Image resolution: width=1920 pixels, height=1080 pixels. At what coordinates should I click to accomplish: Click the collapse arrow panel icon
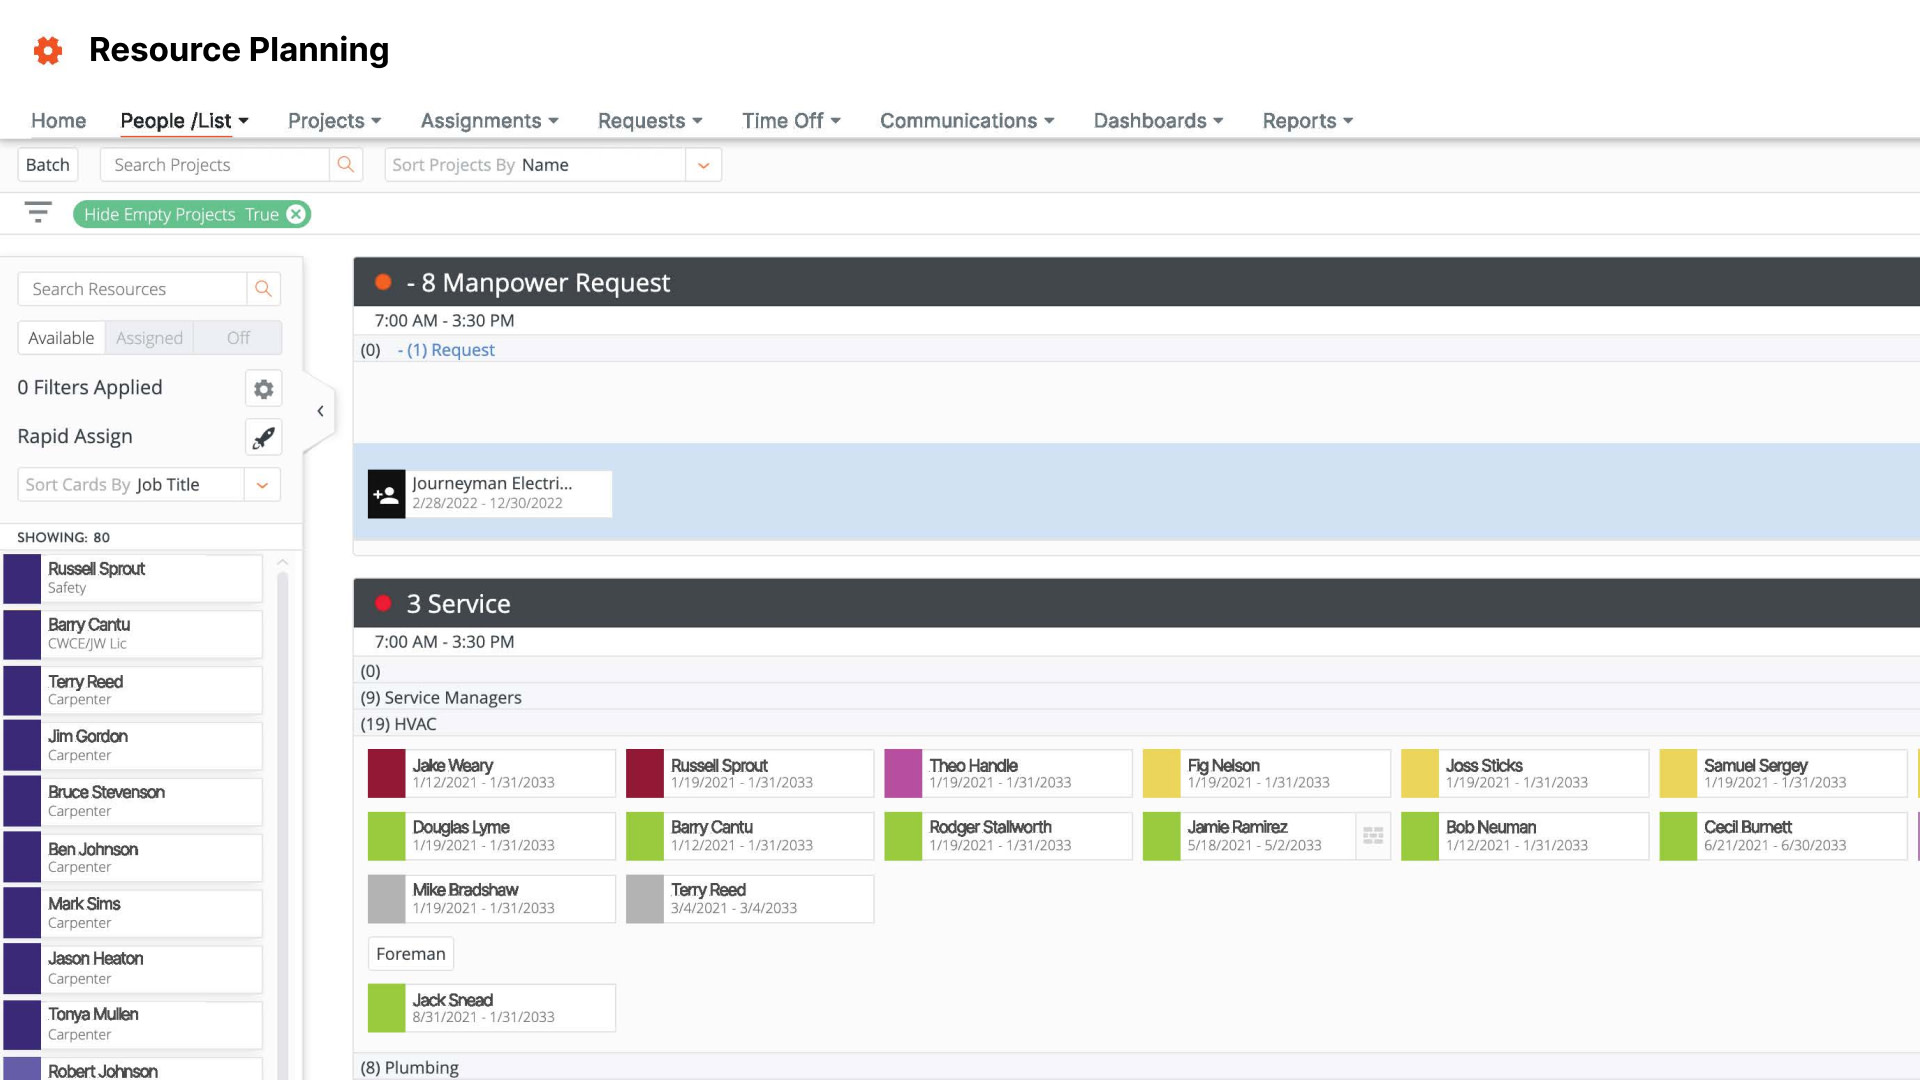pyautogui.click(x=319, y=410)
